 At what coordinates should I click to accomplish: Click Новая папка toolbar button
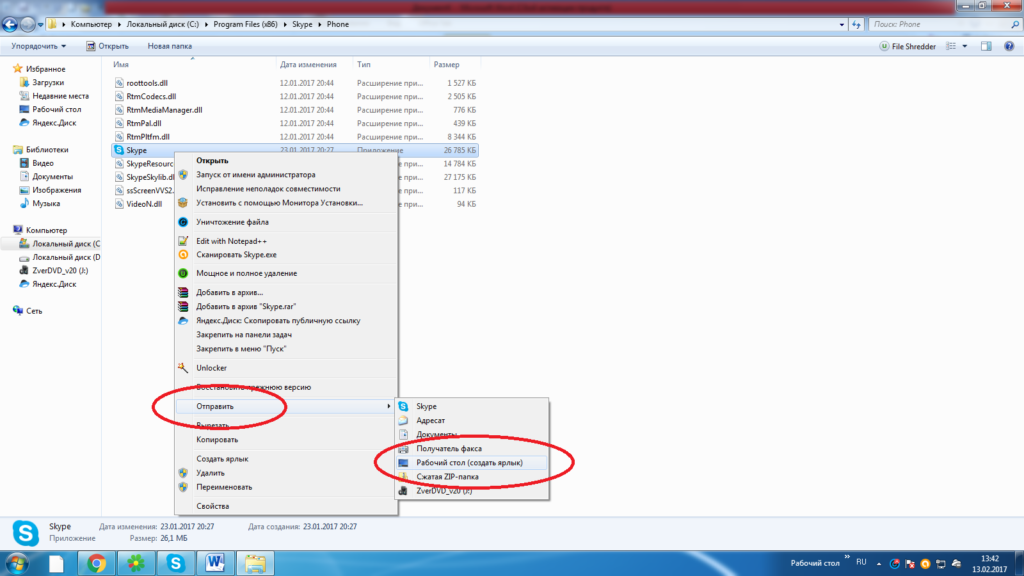point(170,46)
